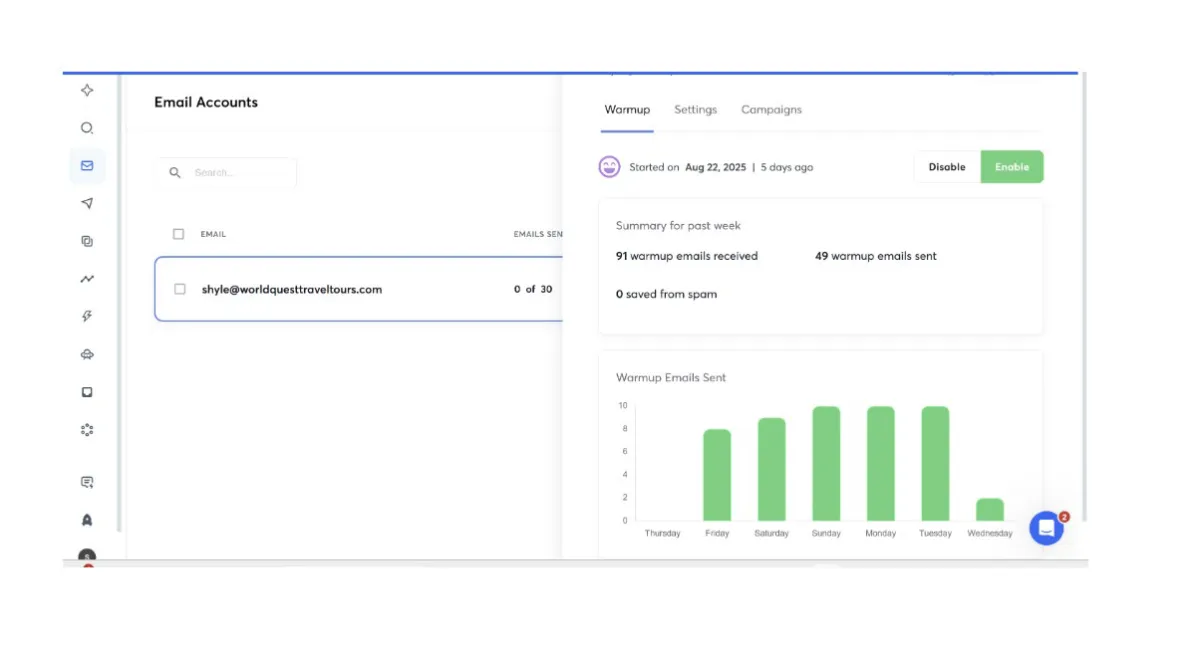
Task: Open Campaigns paper plane sidebar icon
Action: (87, 203)
